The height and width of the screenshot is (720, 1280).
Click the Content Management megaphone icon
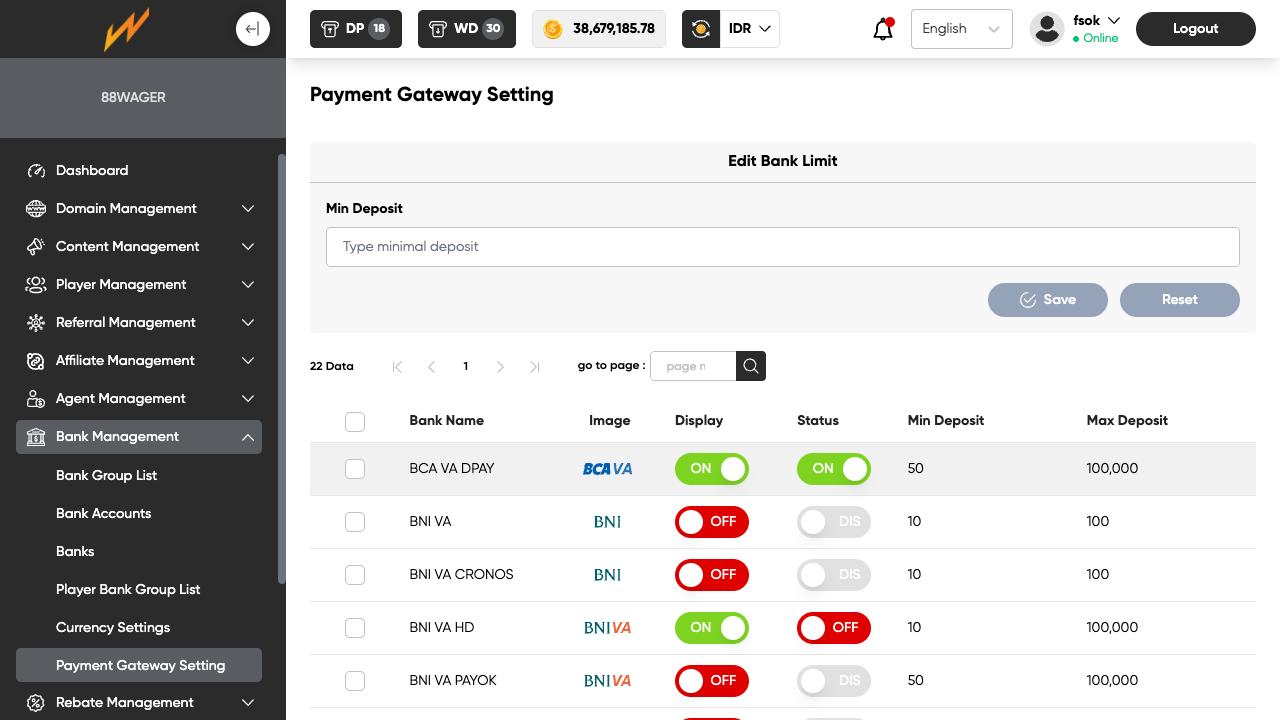pos(36,247)
